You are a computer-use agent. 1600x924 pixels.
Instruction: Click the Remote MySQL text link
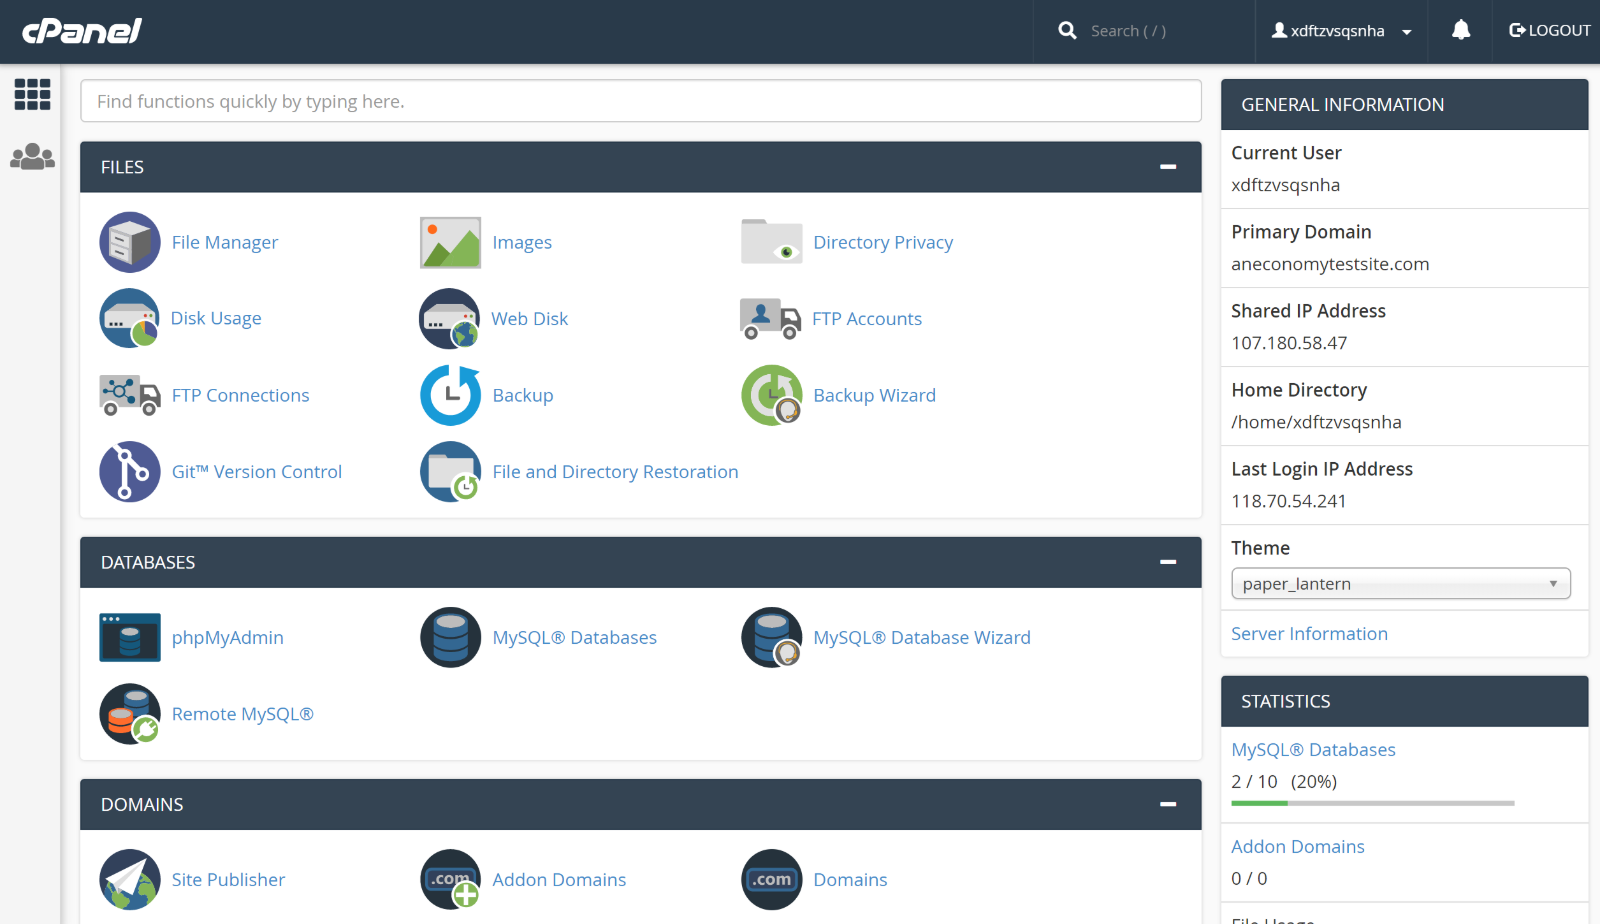[243, 714]
